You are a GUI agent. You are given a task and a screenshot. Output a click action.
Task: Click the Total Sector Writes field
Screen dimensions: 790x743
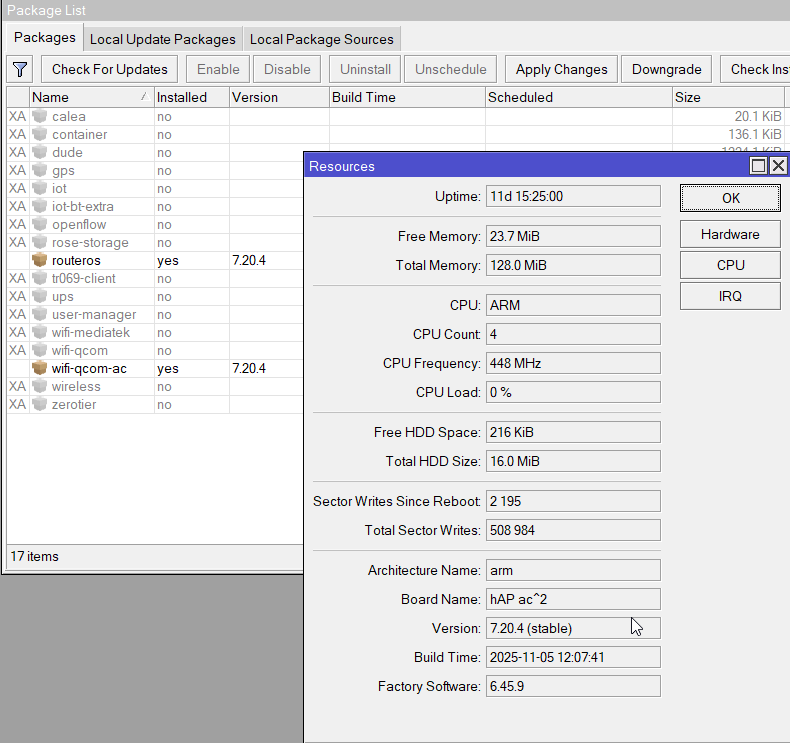pos(573,530)
